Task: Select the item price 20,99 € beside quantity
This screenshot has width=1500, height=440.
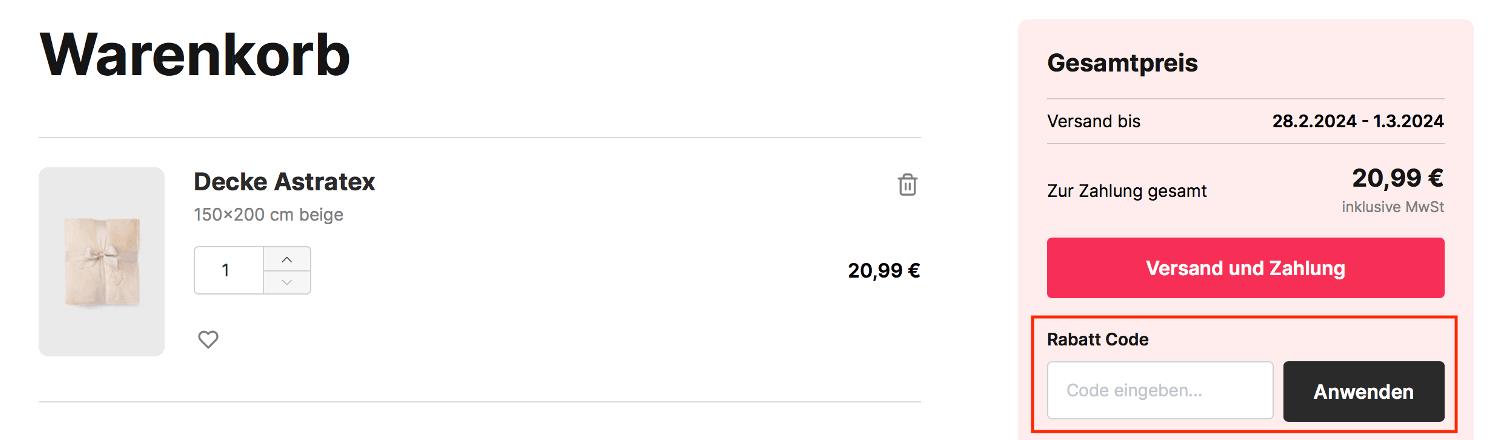Action: tap(884, 270)
